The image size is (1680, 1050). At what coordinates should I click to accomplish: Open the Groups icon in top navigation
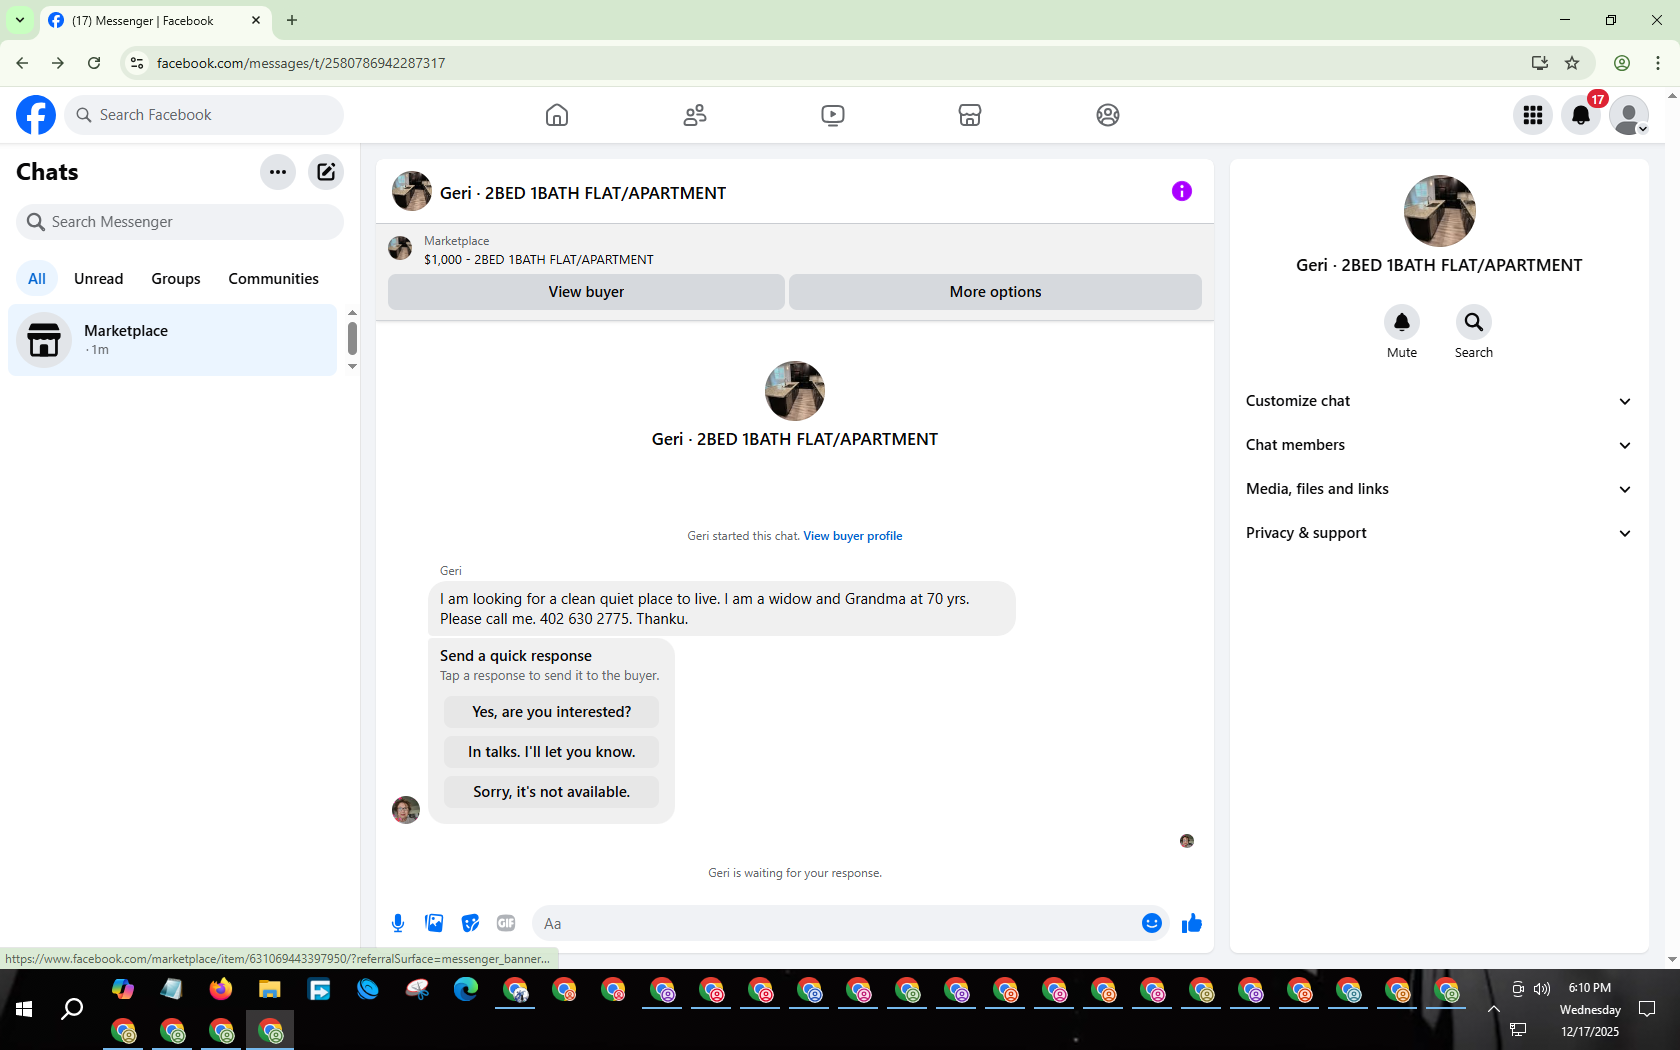(x=1108, y=115)
